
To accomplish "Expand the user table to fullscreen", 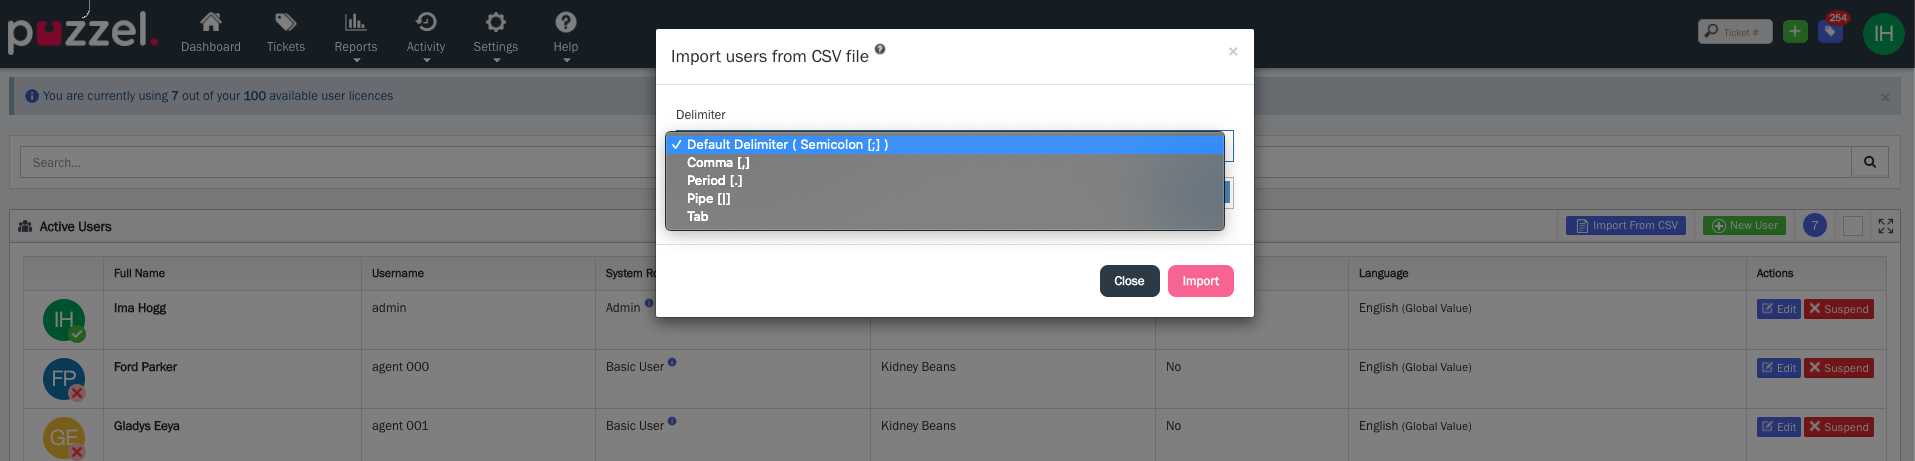I will [1885, 226].
